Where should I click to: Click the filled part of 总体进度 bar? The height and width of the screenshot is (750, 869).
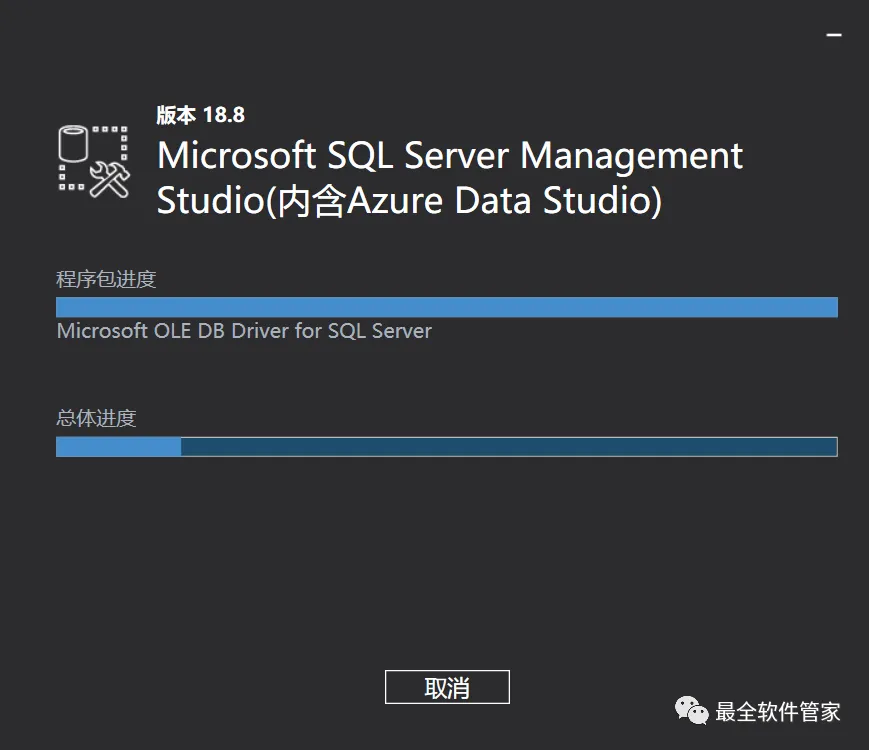(x=118, y=446)
